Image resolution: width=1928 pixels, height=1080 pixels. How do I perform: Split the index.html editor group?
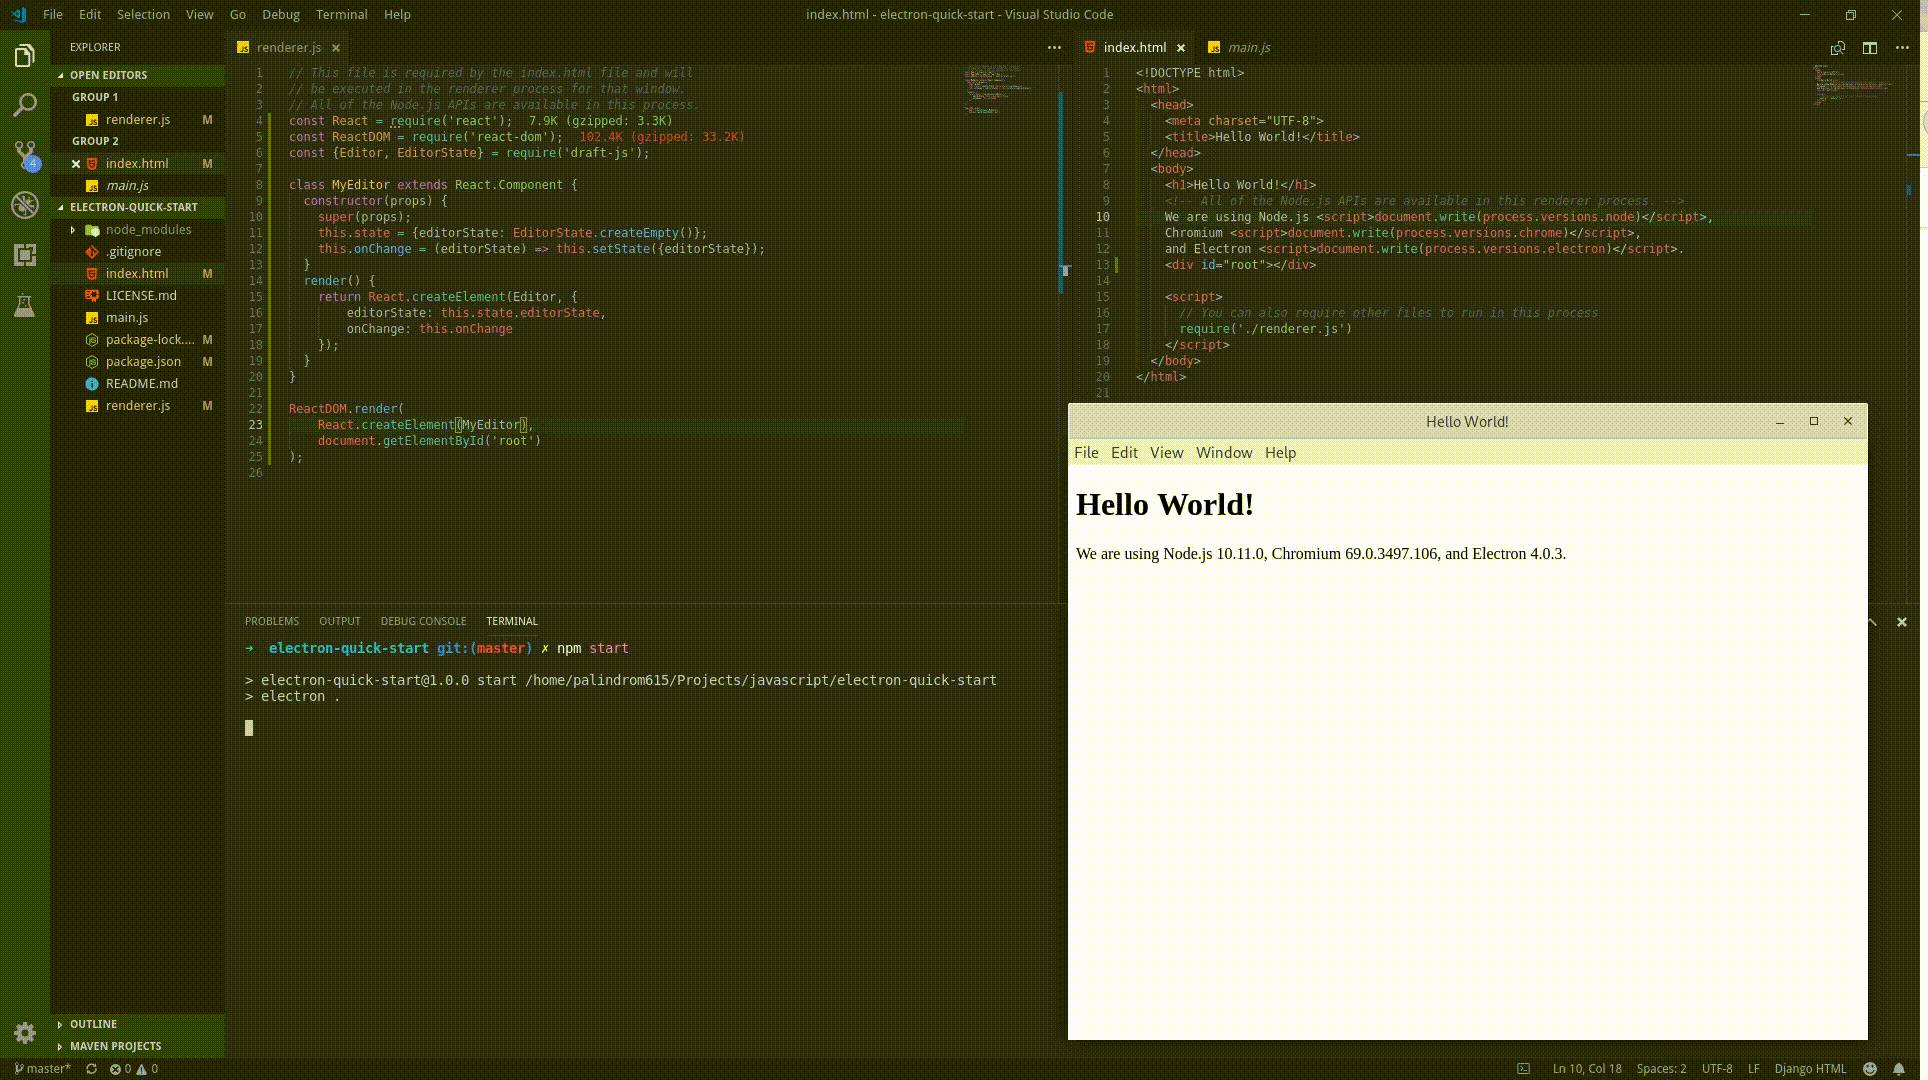pyautogui.click(x=1871, y=47)
